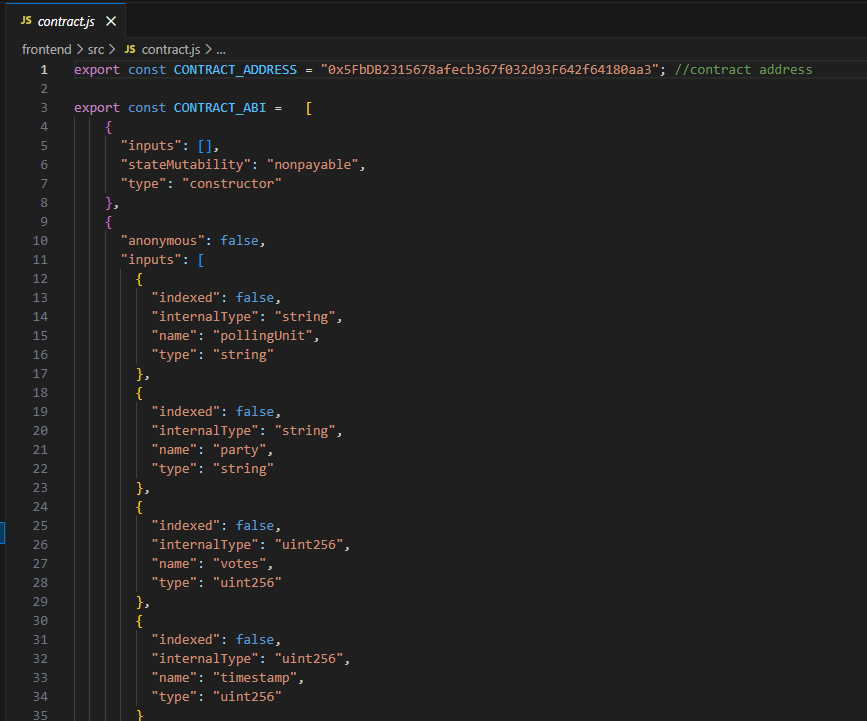The image size is (867, 721).
Task: Expand the chevron after frontend breadcrumb
Action: coord(80,49)
